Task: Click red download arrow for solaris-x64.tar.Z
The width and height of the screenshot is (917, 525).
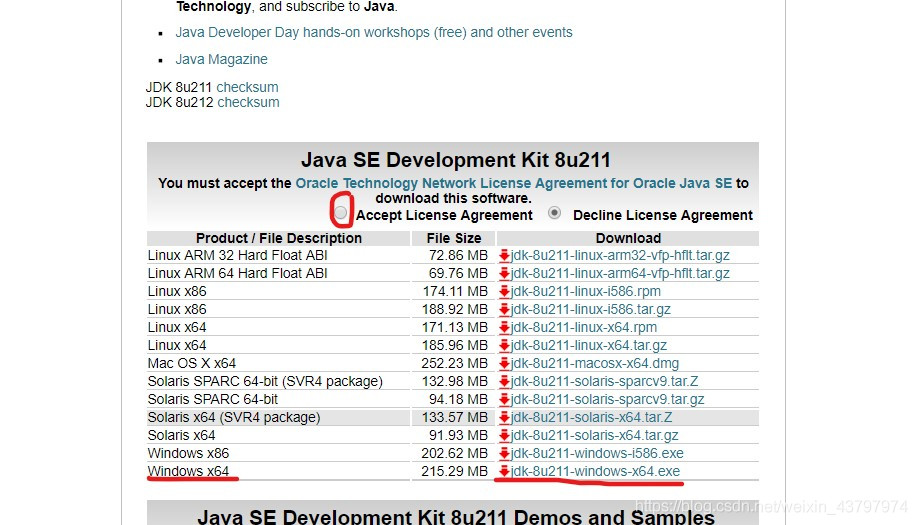Action: [504, 417]
